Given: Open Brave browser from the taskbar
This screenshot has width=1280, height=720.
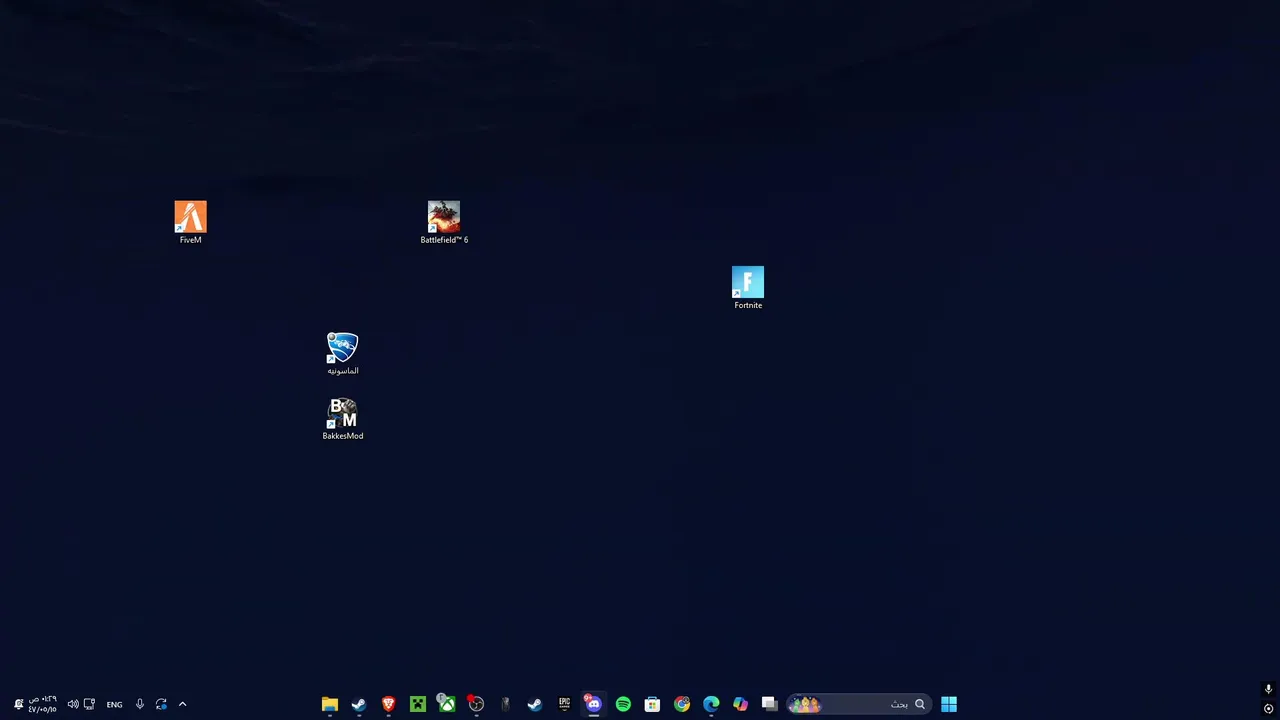Looking at the screenshot, I should pyautogui.click(x=388, y=704).
